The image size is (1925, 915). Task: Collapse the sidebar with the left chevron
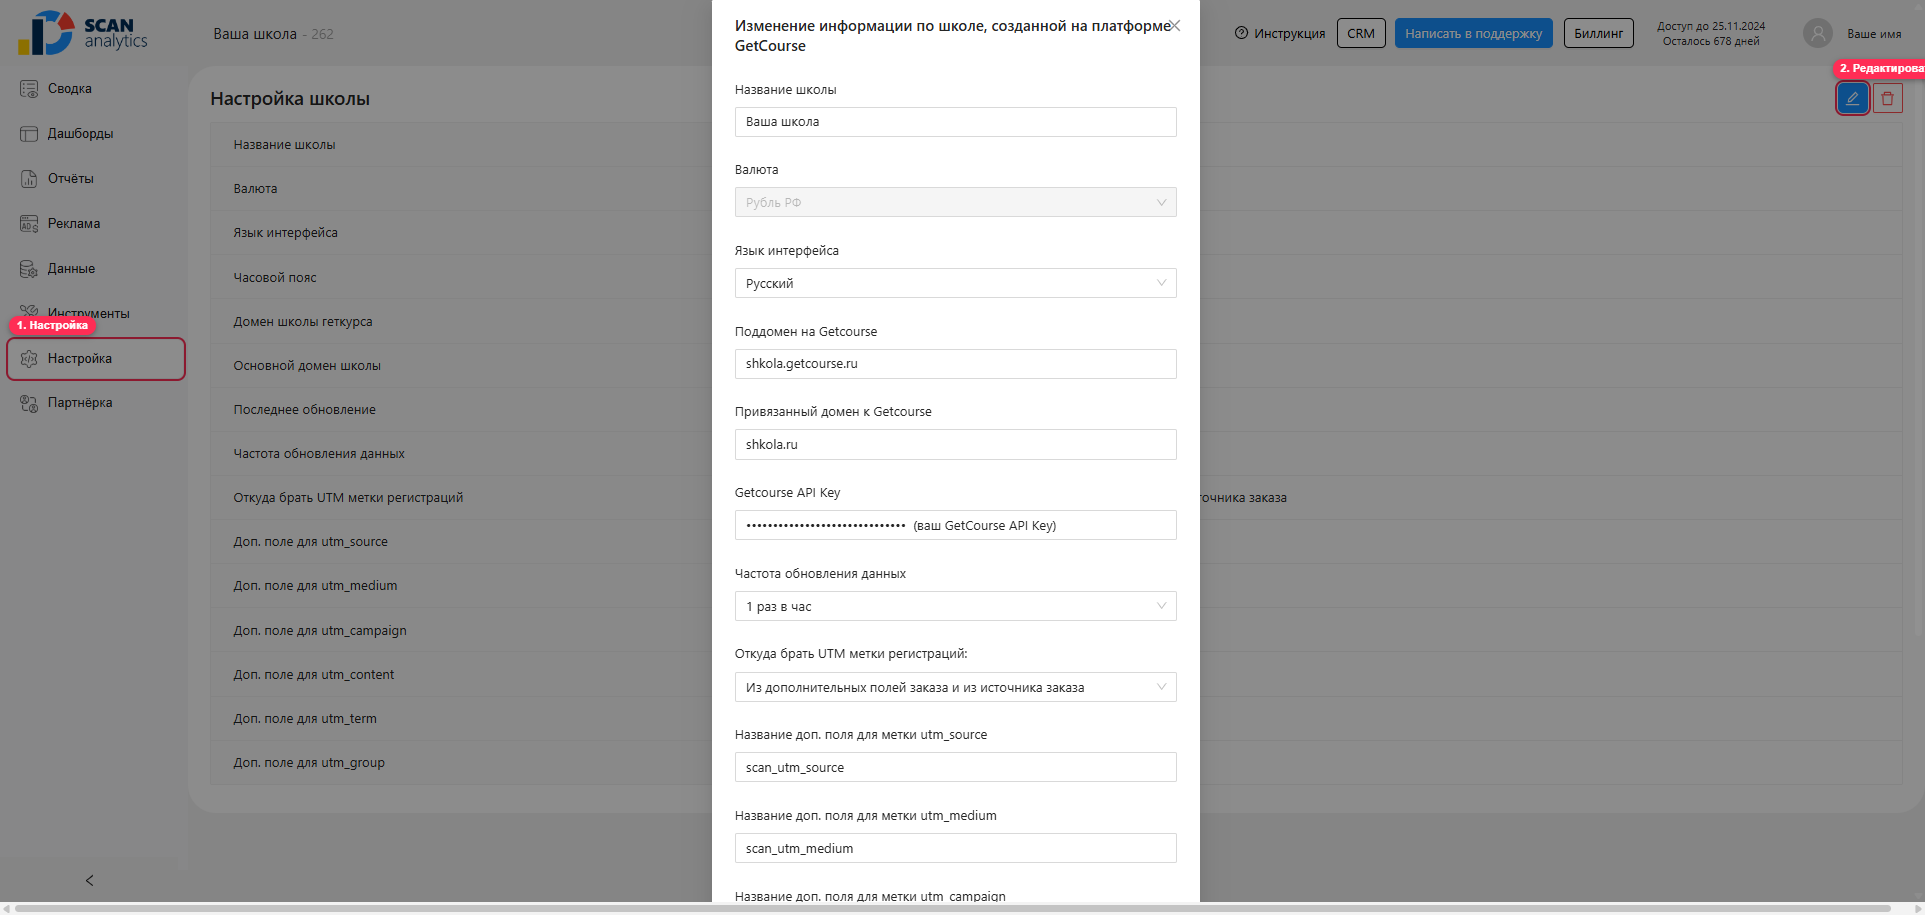click(x=90, y=880)
